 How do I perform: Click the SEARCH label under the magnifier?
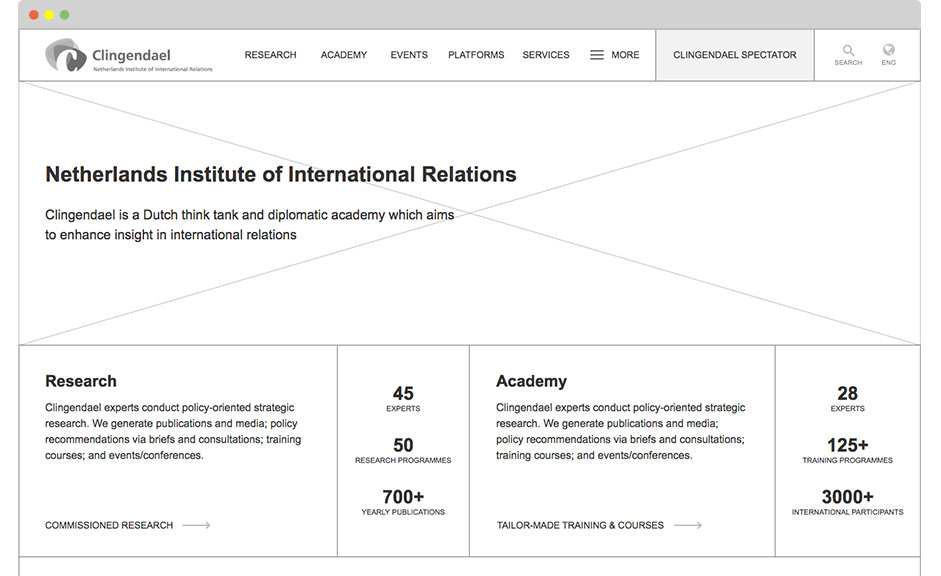pos(848,62)
